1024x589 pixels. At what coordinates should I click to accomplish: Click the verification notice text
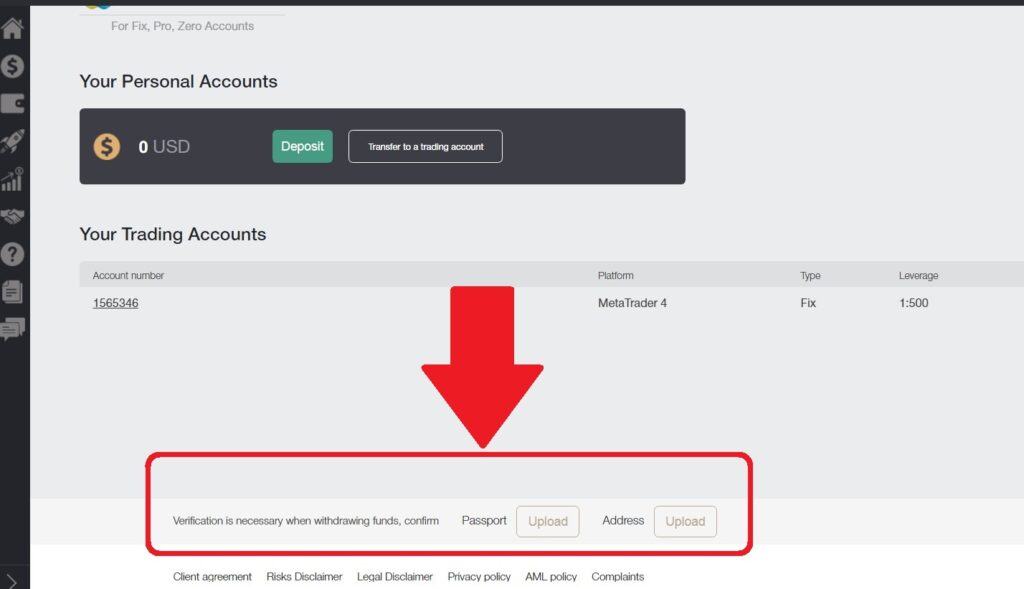coord(306,521)
